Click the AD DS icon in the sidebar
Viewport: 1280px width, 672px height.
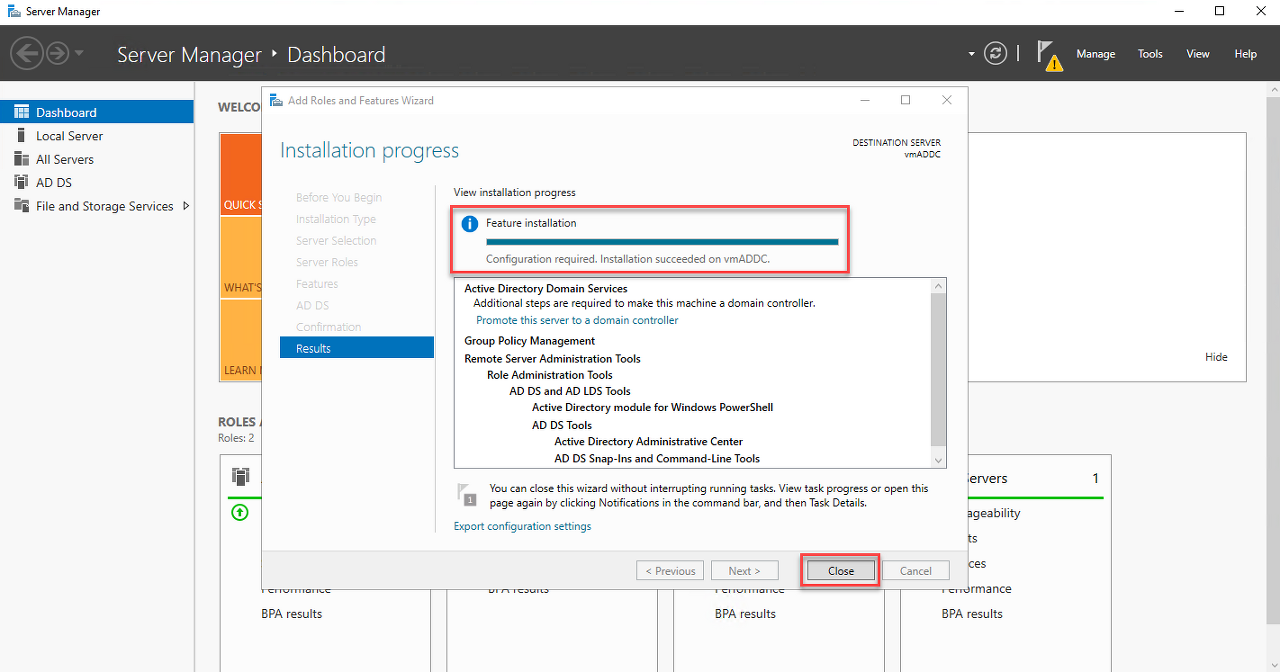pos(21,182)
